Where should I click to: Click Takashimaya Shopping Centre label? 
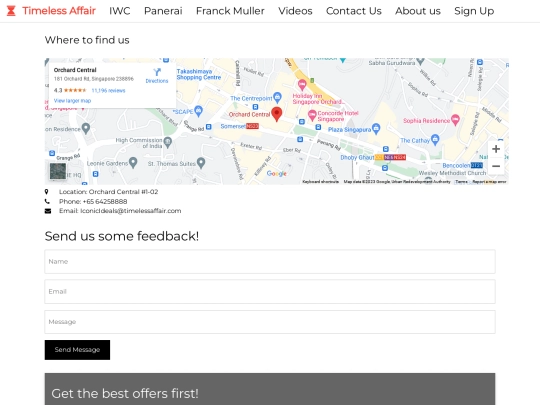(199, 74)
